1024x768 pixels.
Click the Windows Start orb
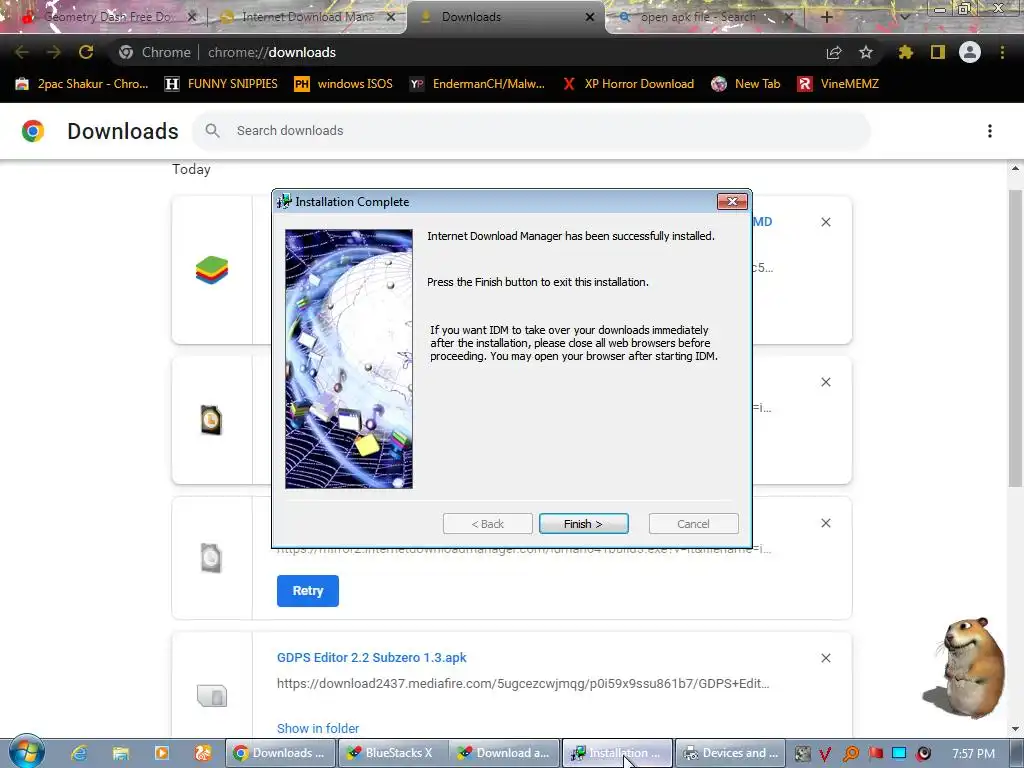pos(26,752)
